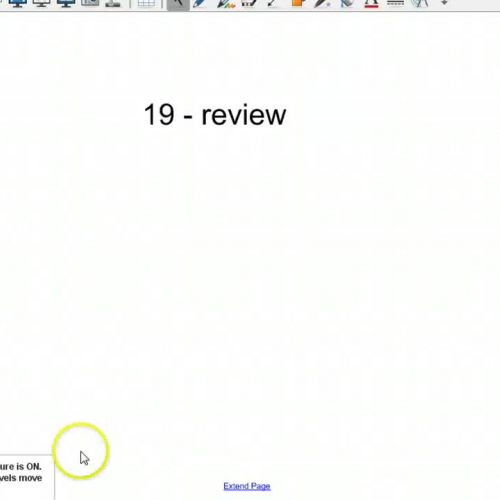Screen dimensions: 500x500
Task: Select the Text tool with red underline
Action: [371, 3]
